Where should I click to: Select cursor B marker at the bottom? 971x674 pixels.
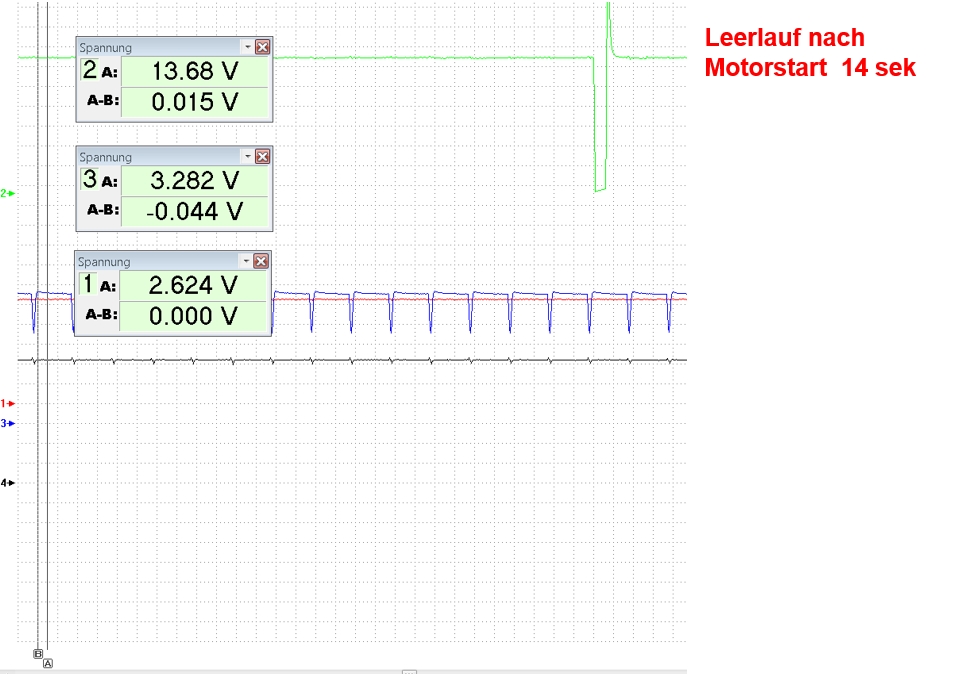[x=38, y=654]
